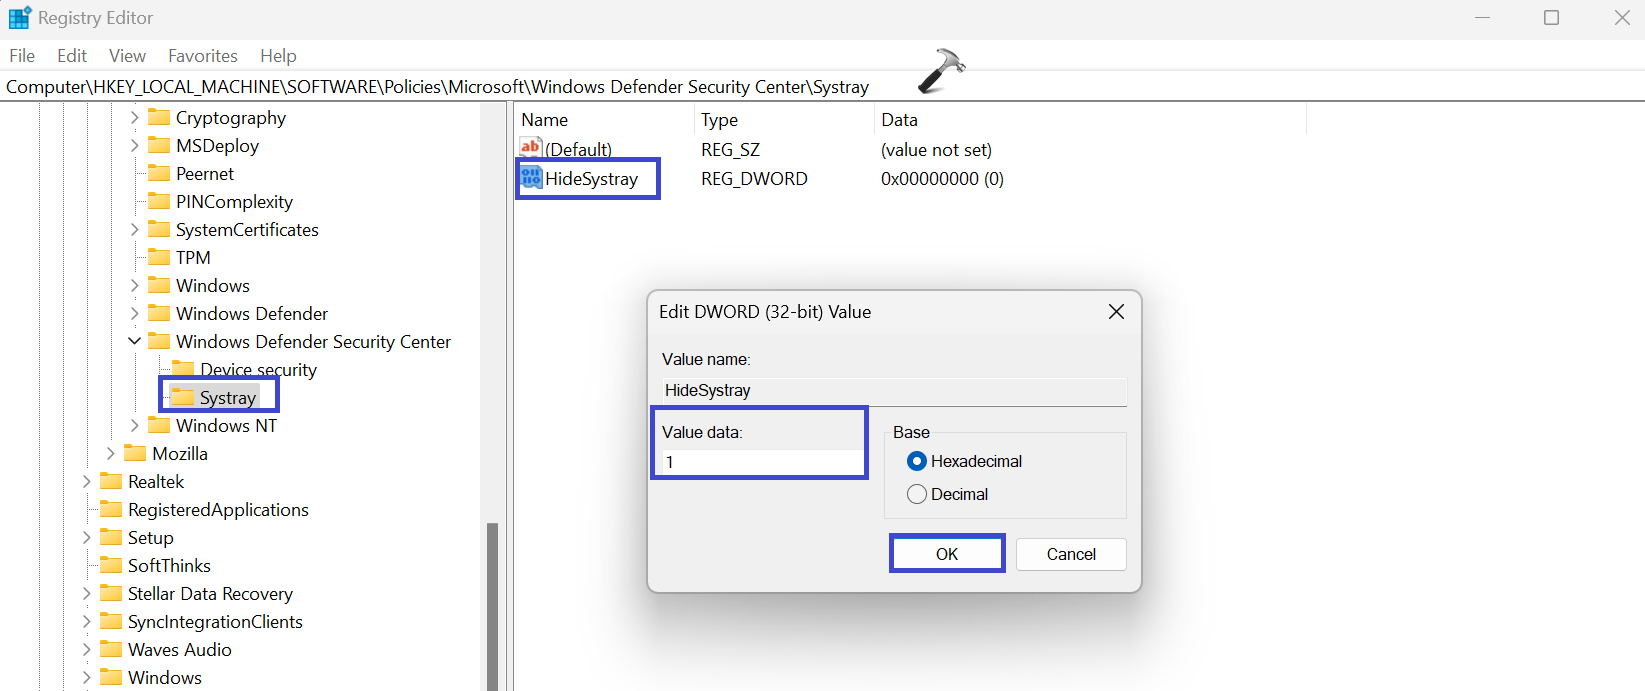
Task: Click the (Default) string value icon
Action: coord(531,148)
